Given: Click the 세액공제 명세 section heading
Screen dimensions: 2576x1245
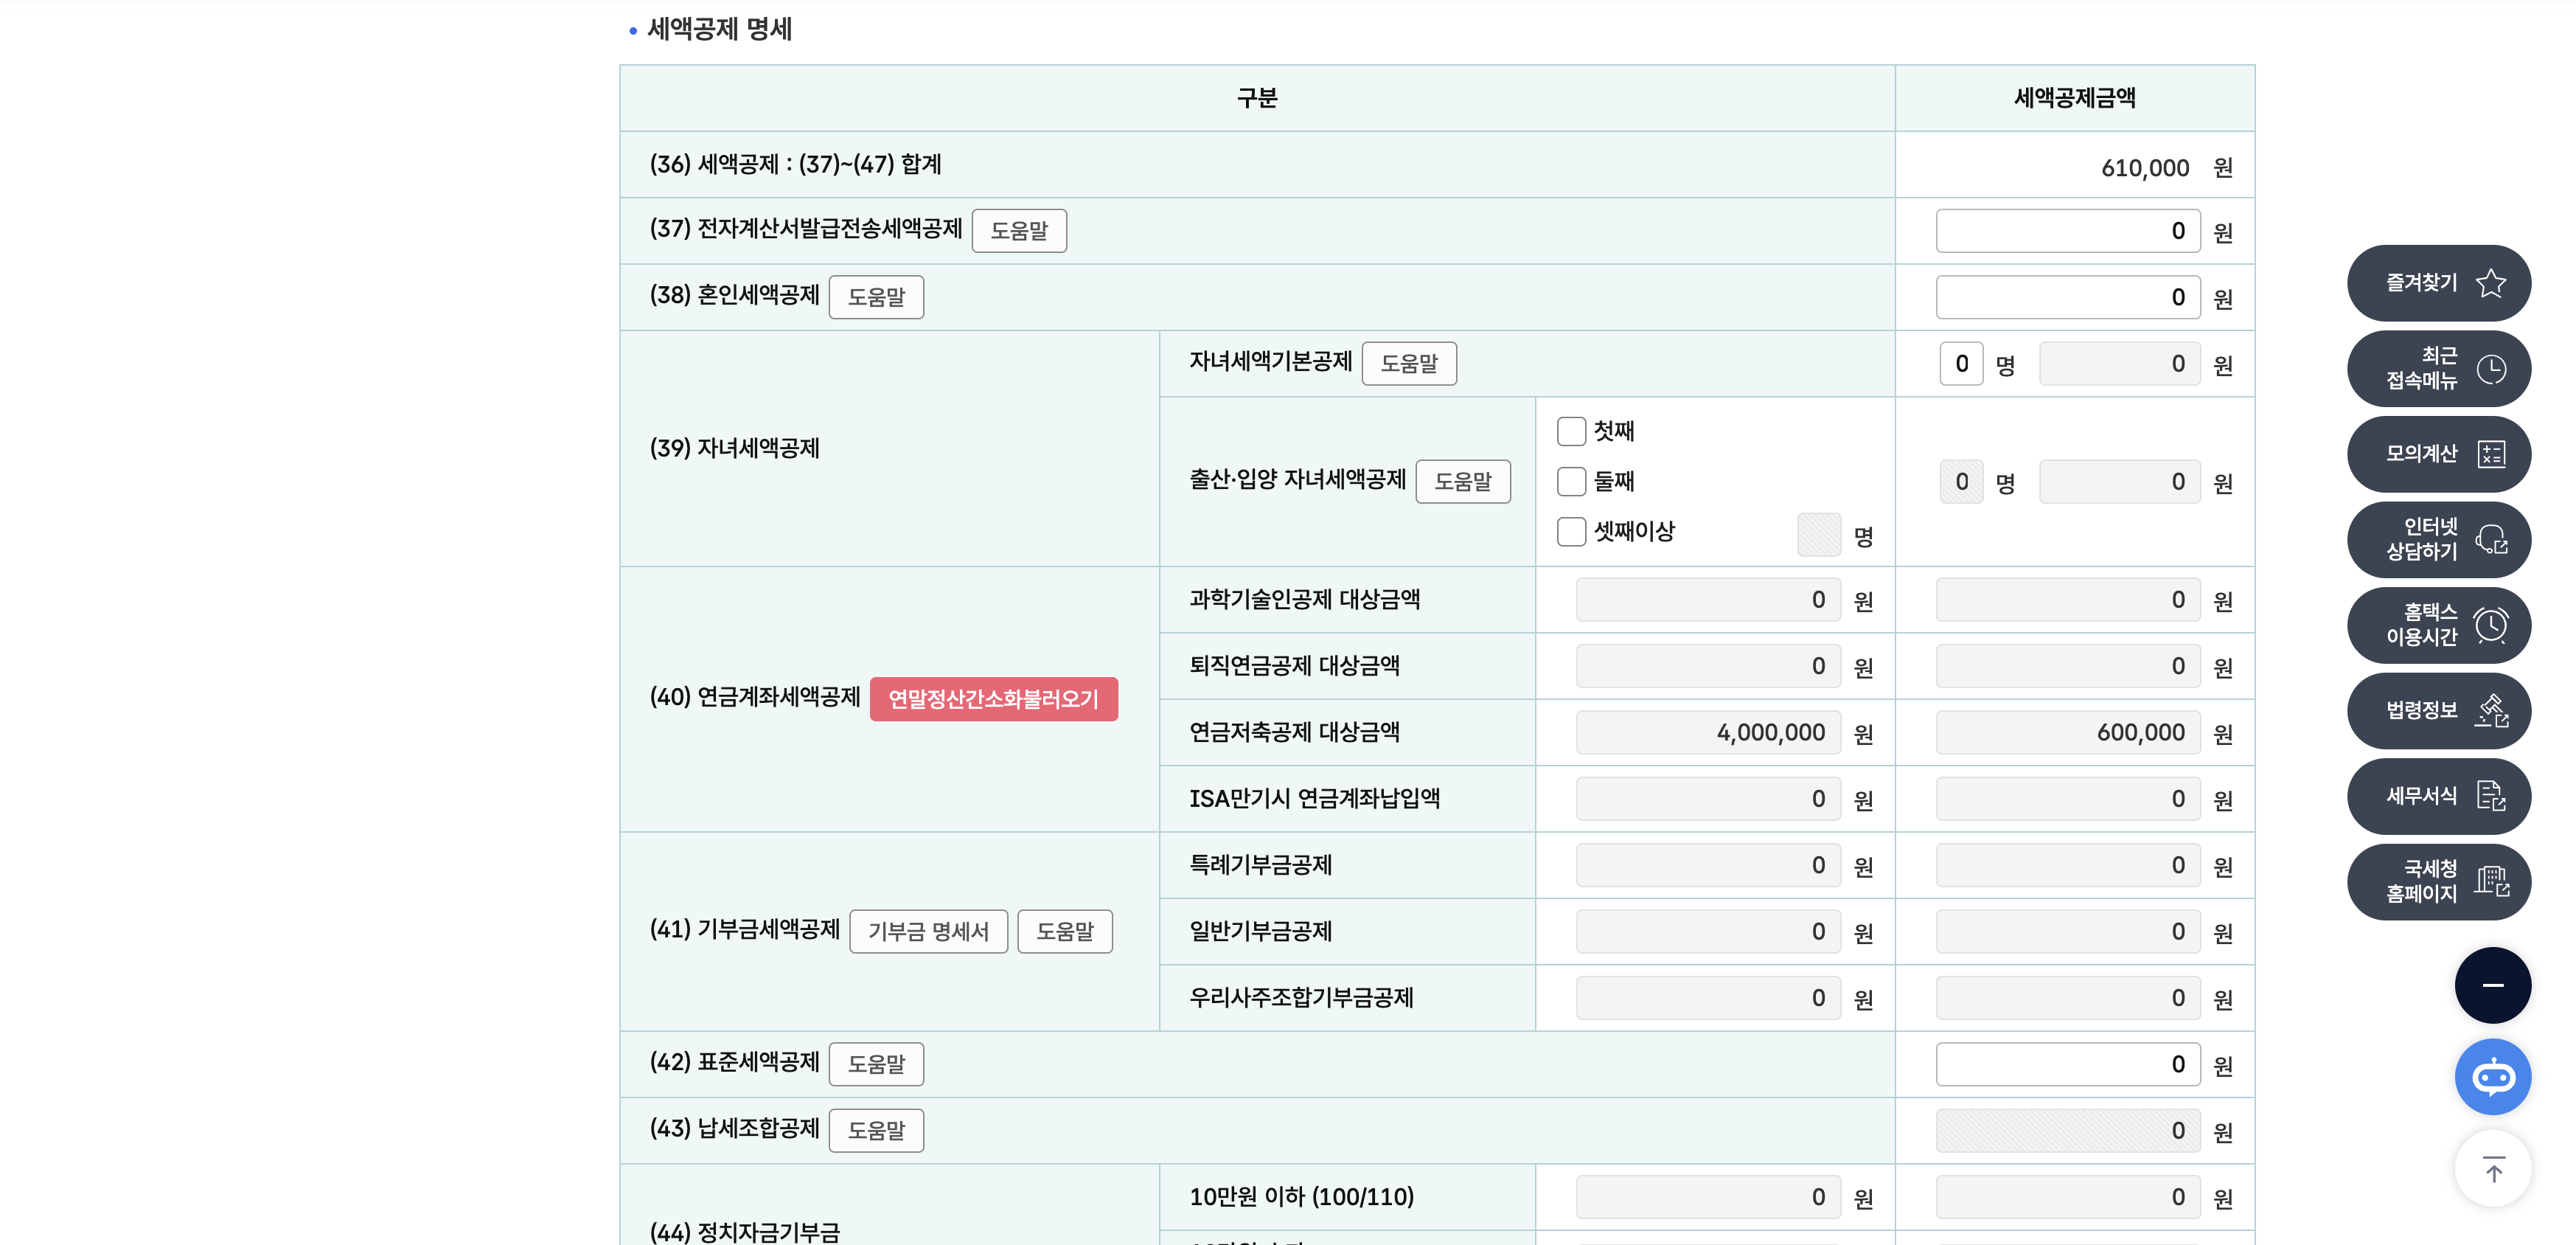Looking at the screenshot, I should [x=719, y=29].
